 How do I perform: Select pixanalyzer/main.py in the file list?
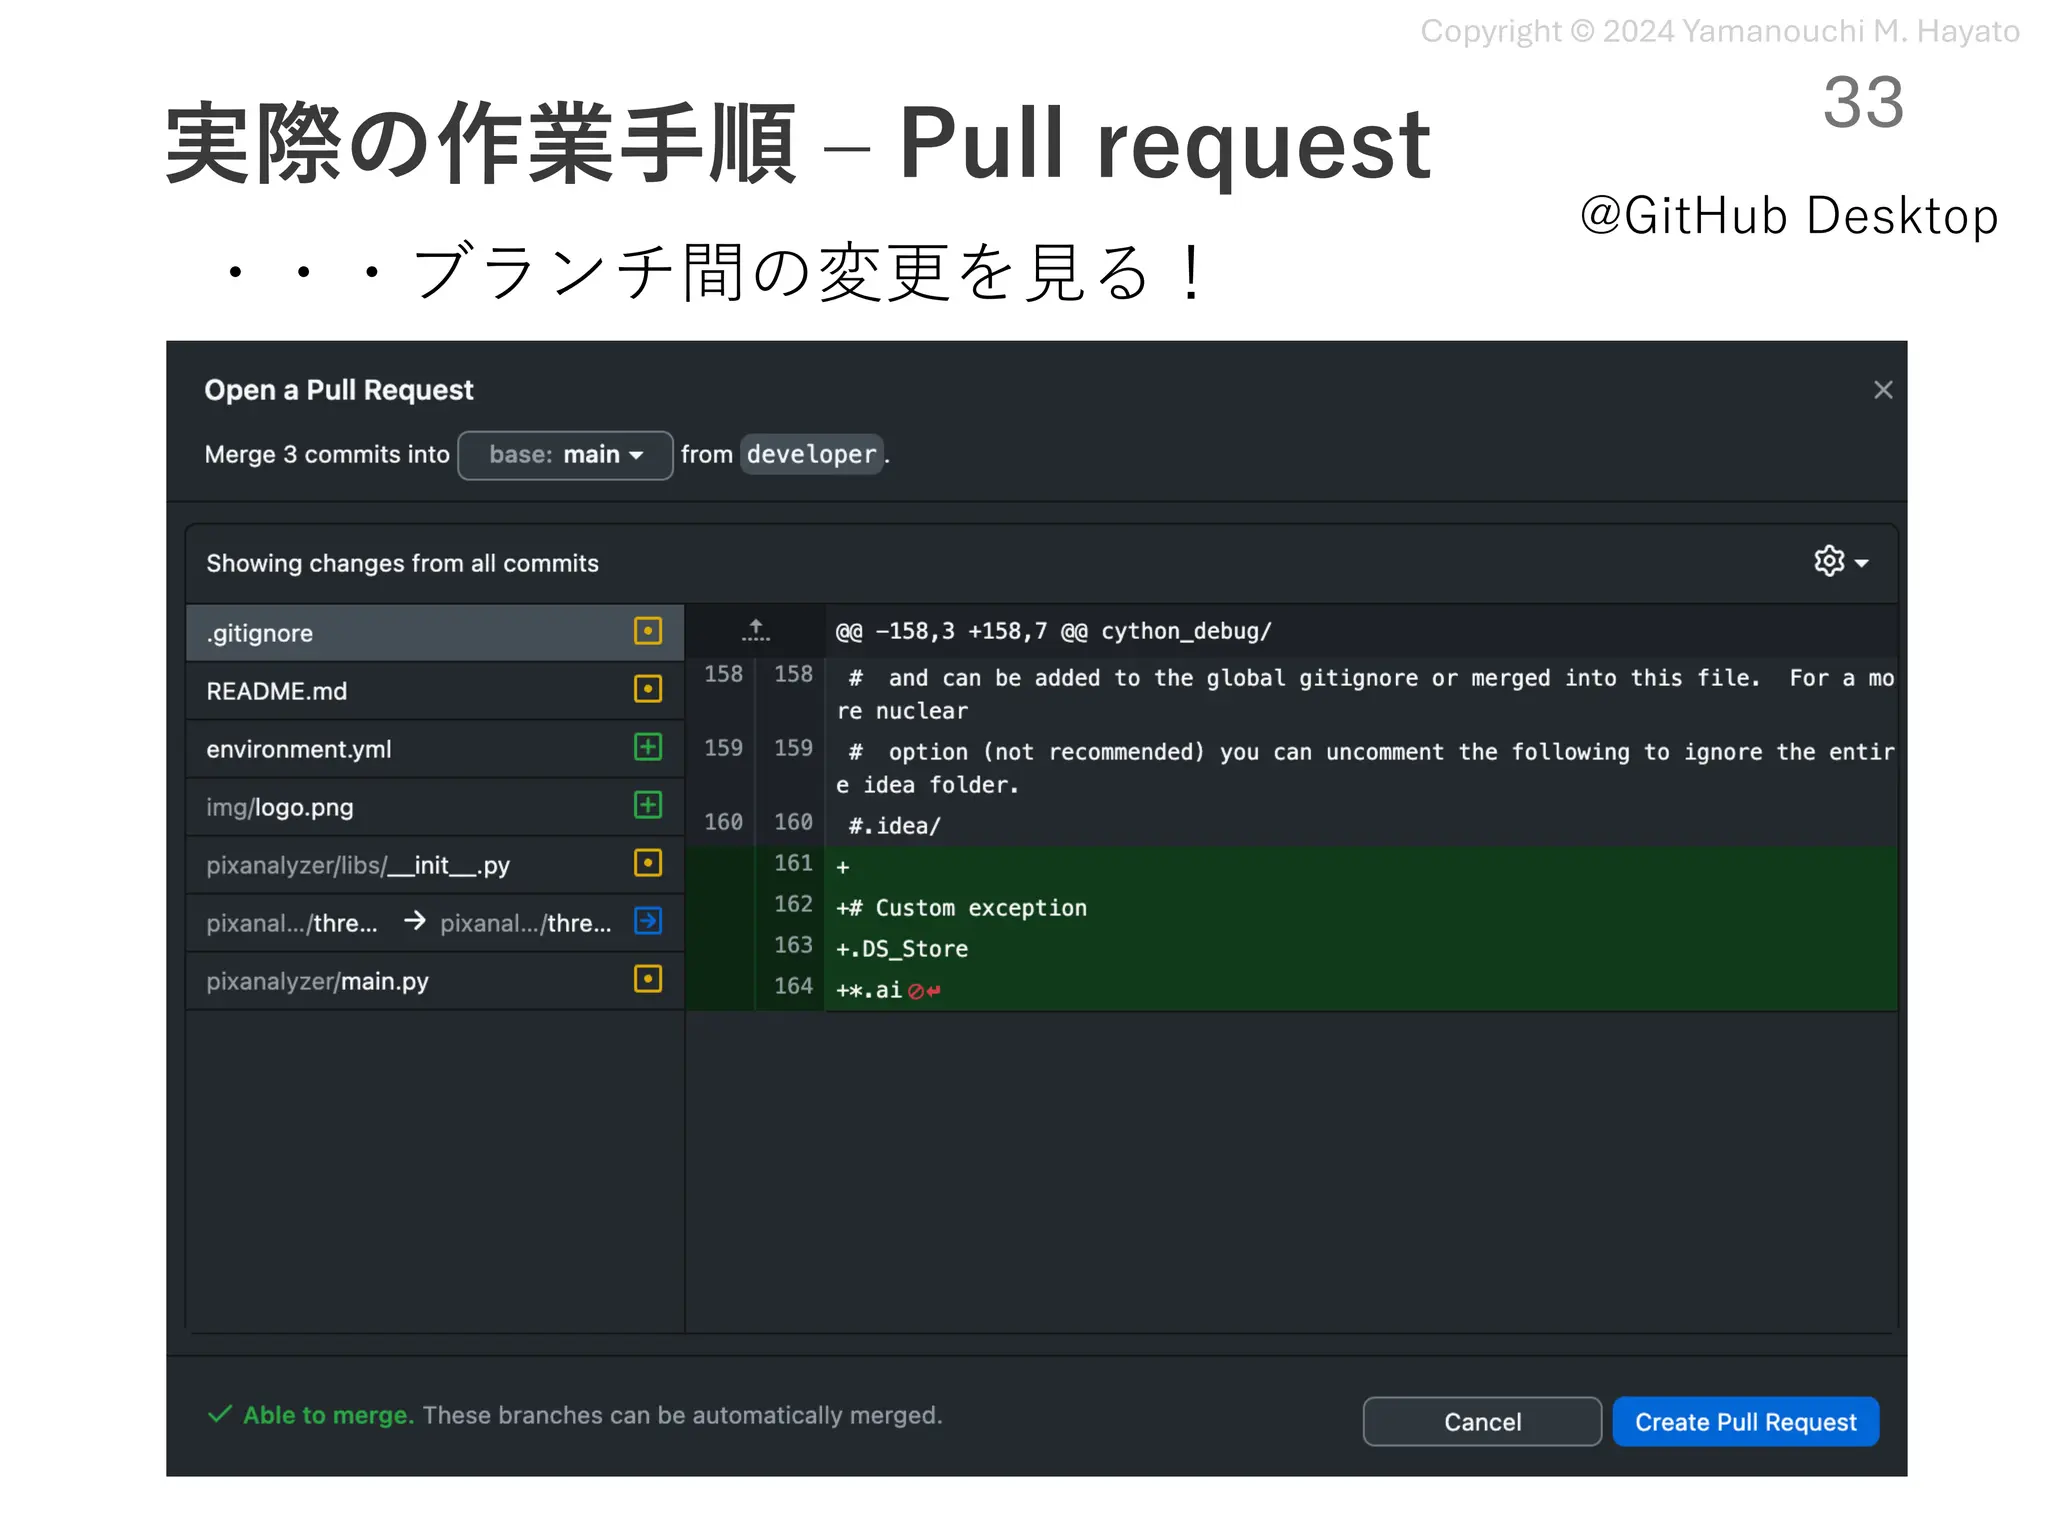(435, 980)
